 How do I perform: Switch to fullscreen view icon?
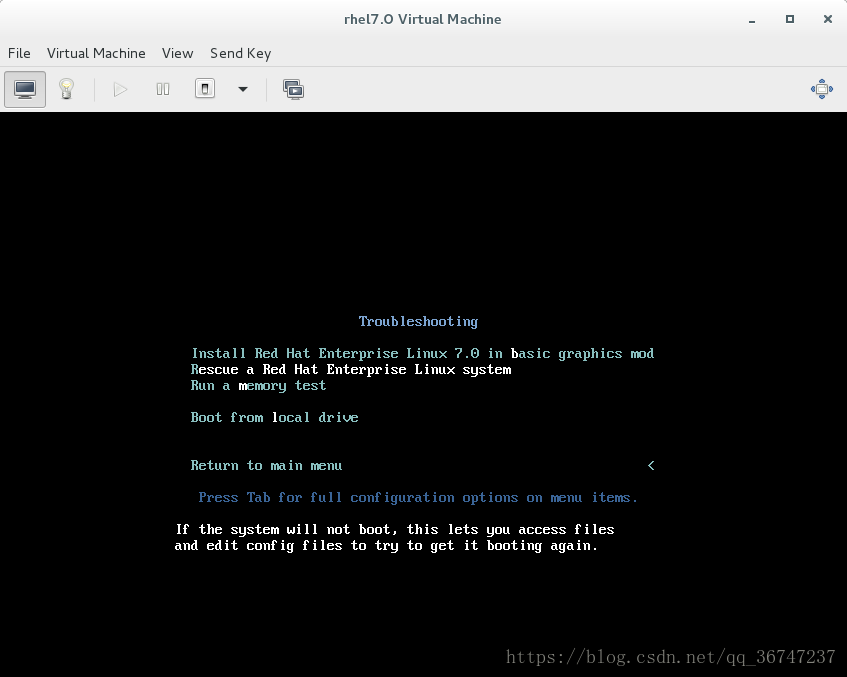point(822,89)
